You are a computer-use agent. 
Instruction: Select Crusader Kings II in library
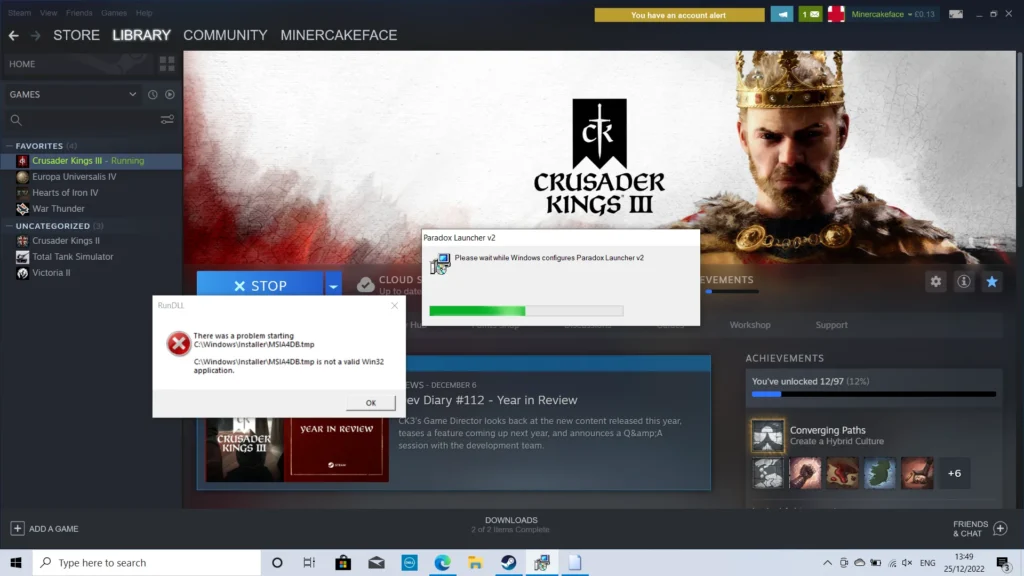coord(66,240)
